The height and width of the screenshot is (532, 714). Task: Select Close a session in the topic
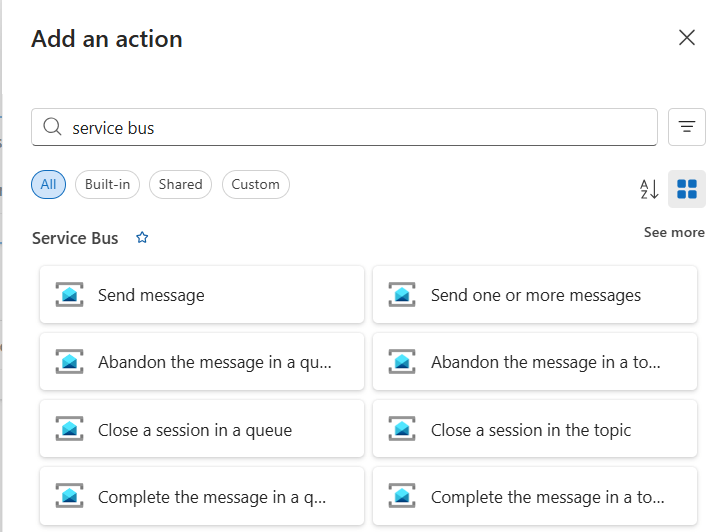[x=531, y=430]
